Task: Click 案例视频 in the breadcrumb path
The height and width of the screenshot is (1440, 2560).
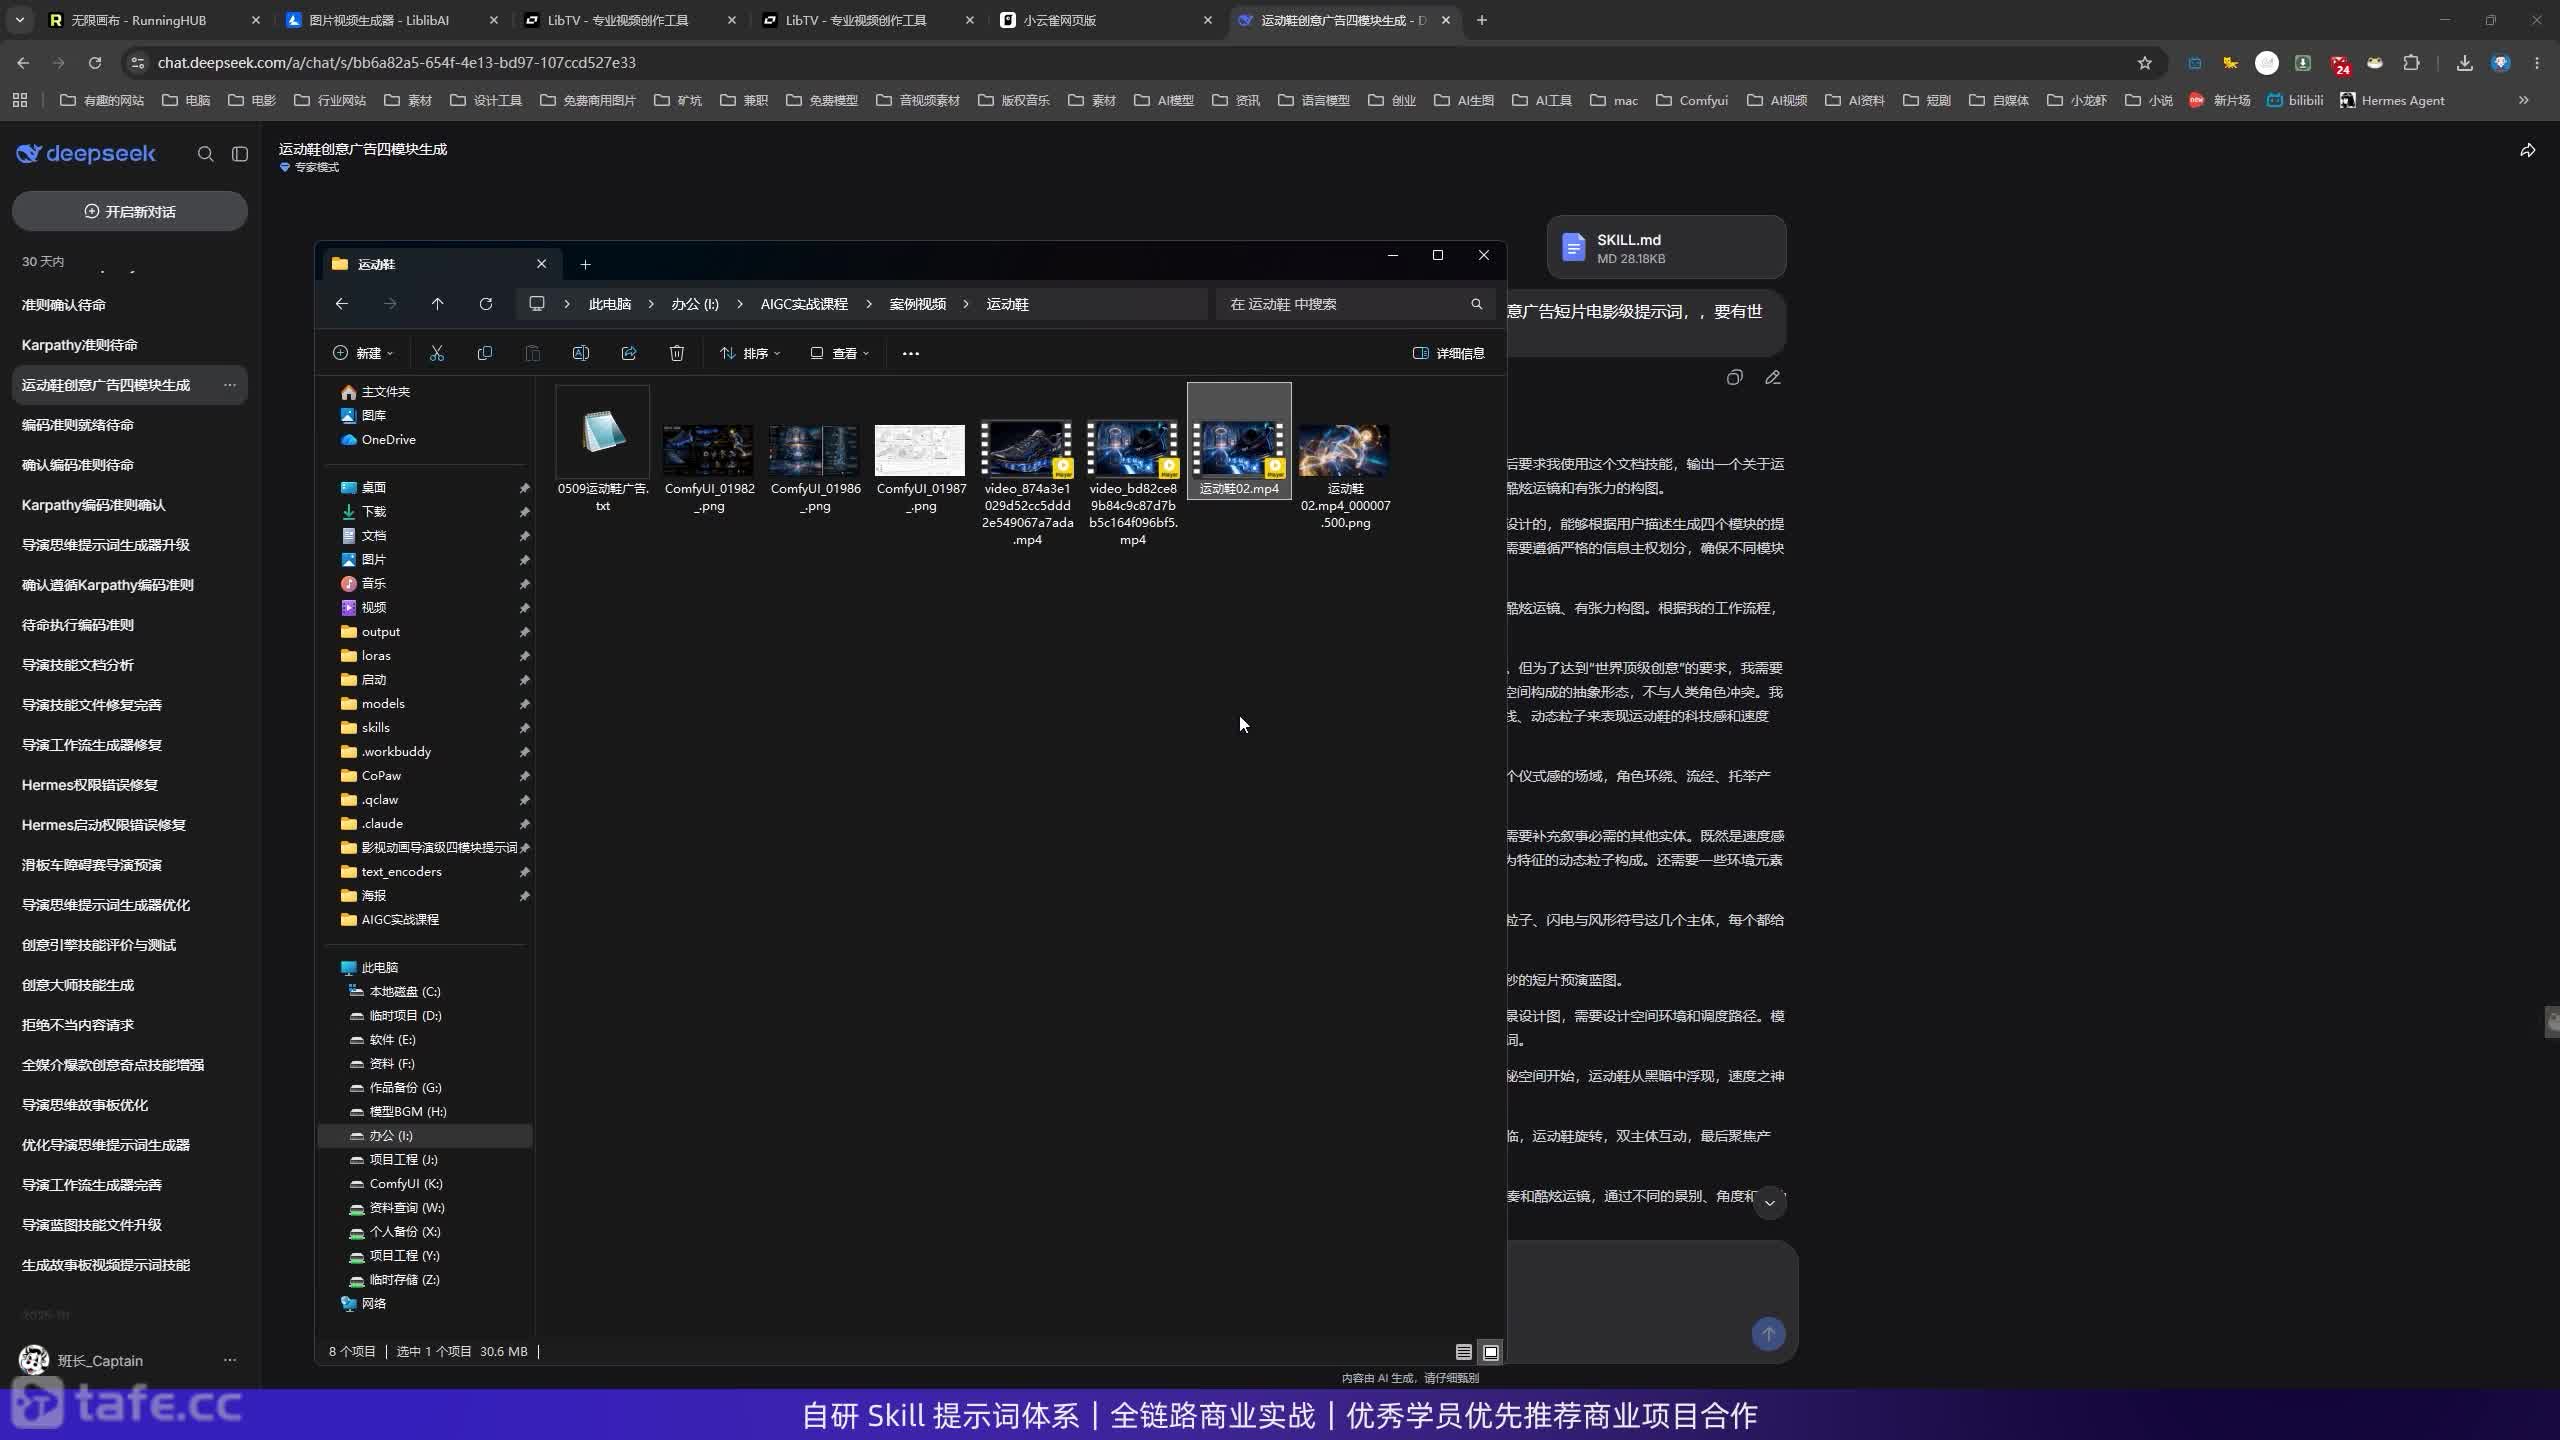Action: (918, 304)
